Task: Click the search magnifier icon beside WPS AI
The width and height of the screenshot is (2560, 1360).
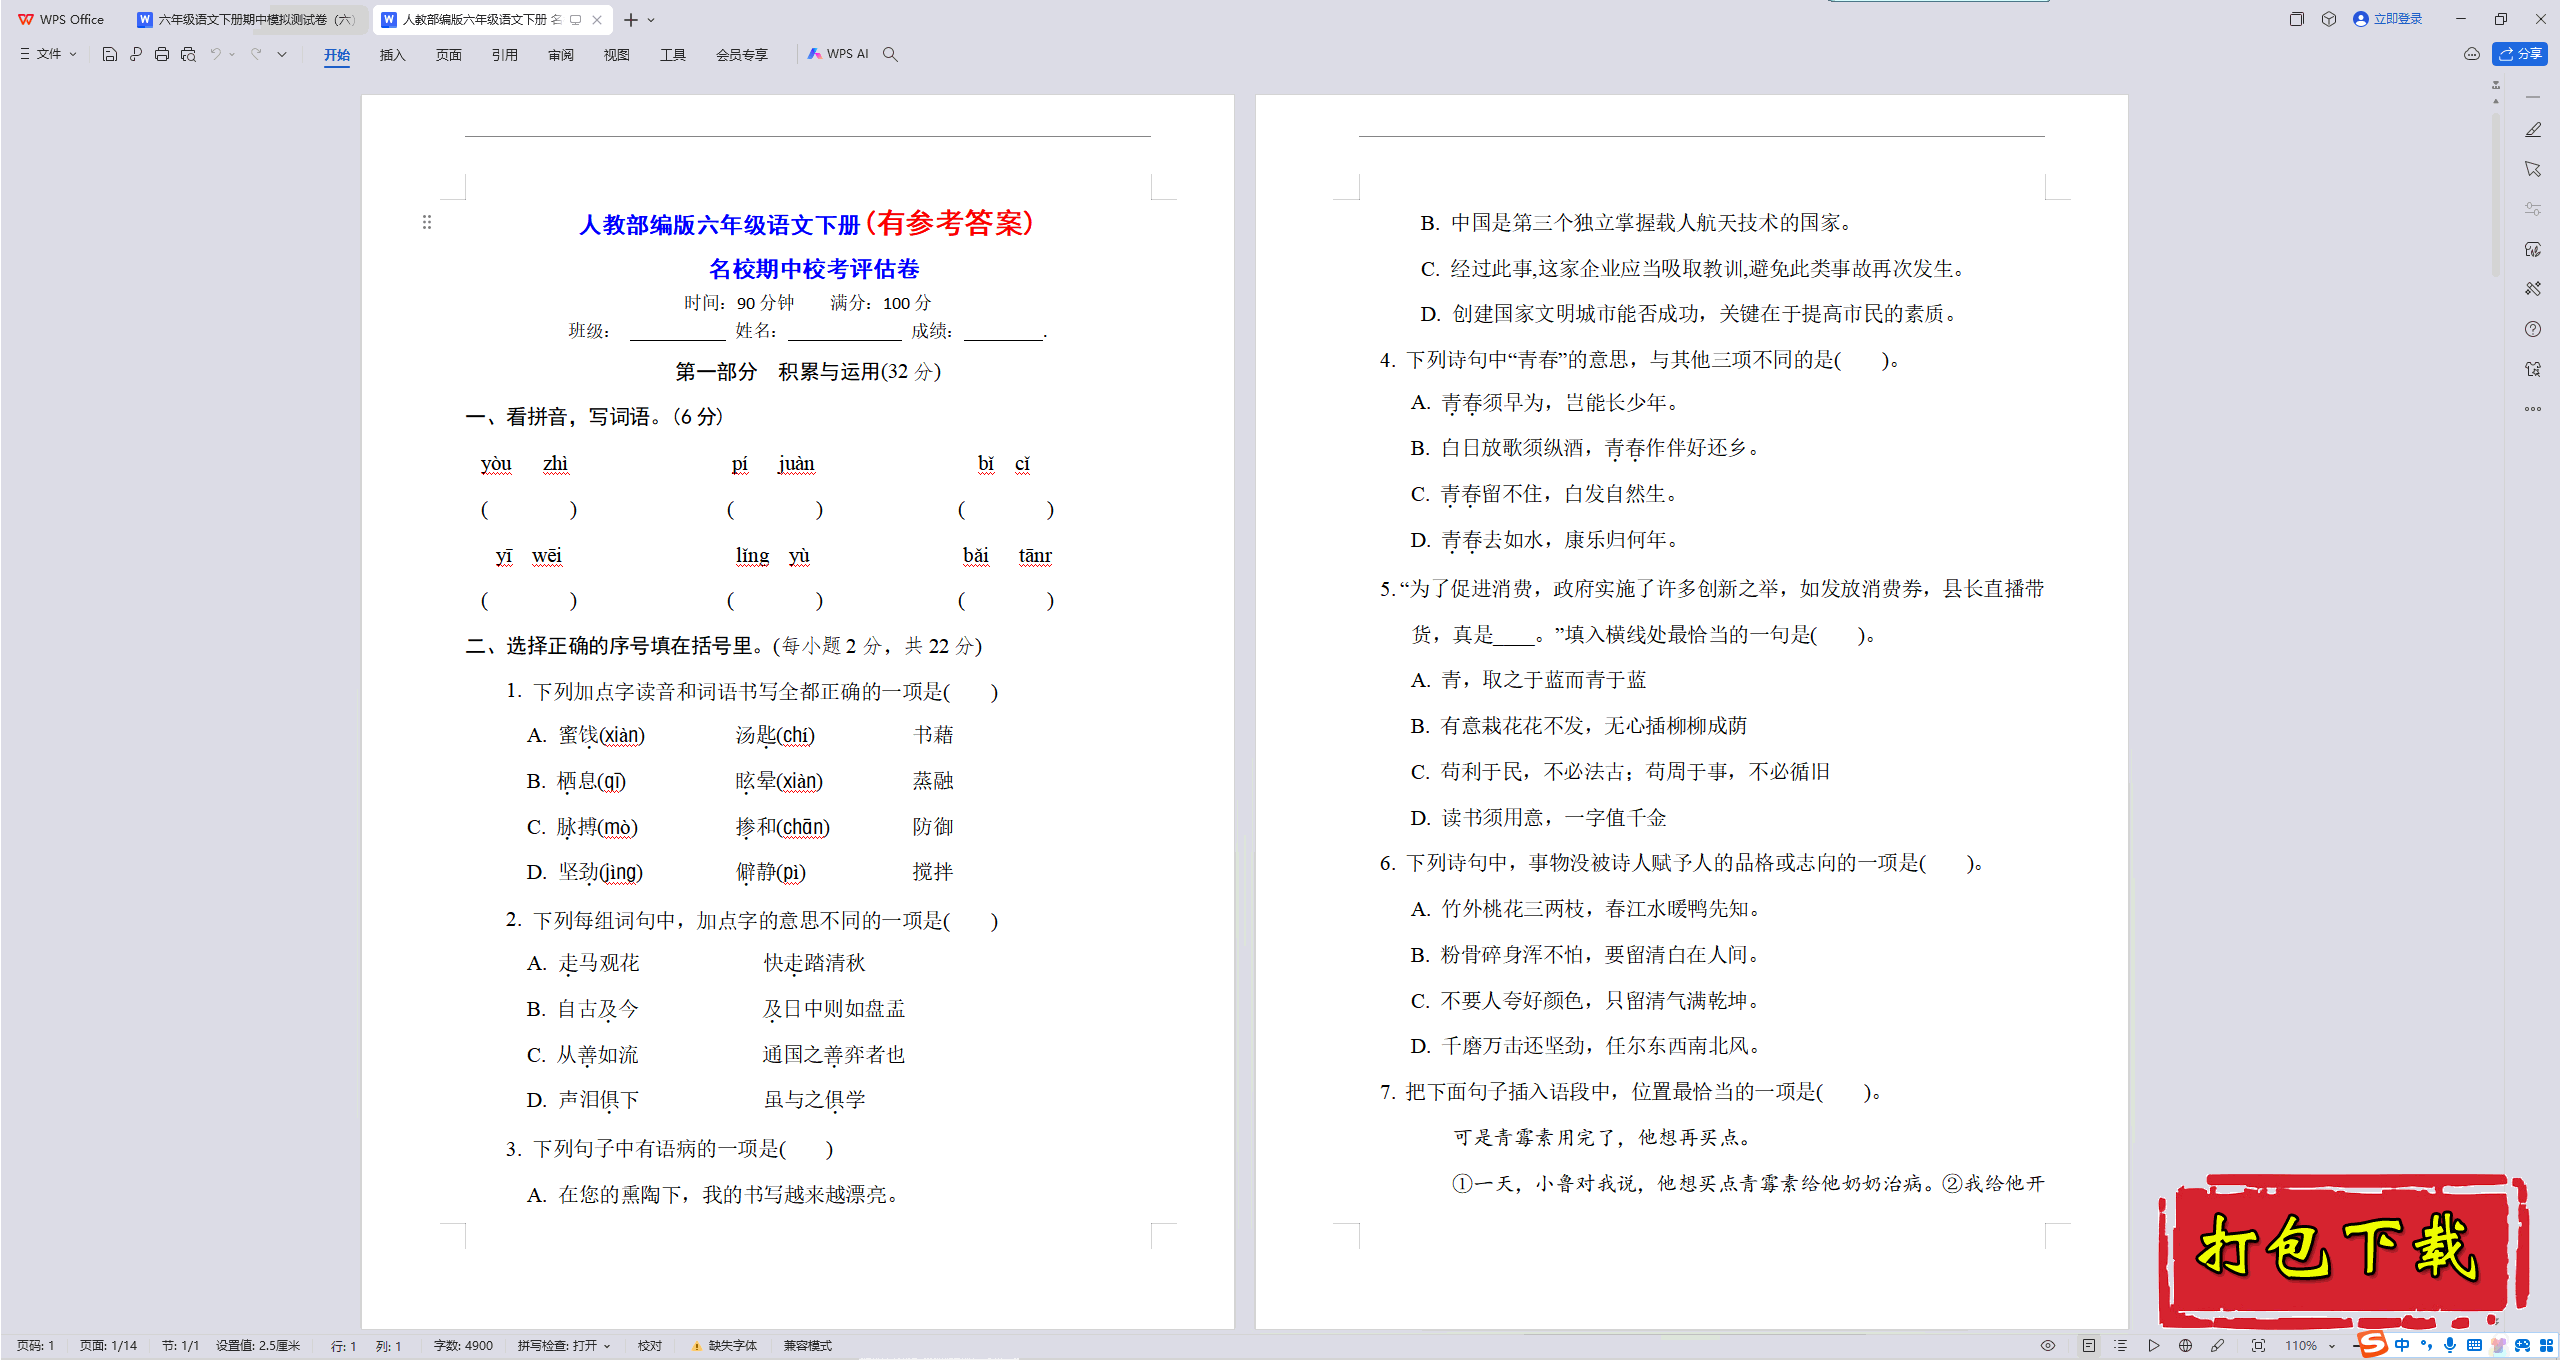Action: [890, 54]
